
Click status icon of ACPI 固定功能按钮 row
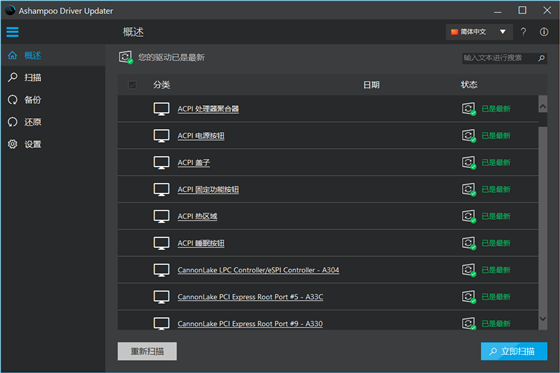[469, 189]
